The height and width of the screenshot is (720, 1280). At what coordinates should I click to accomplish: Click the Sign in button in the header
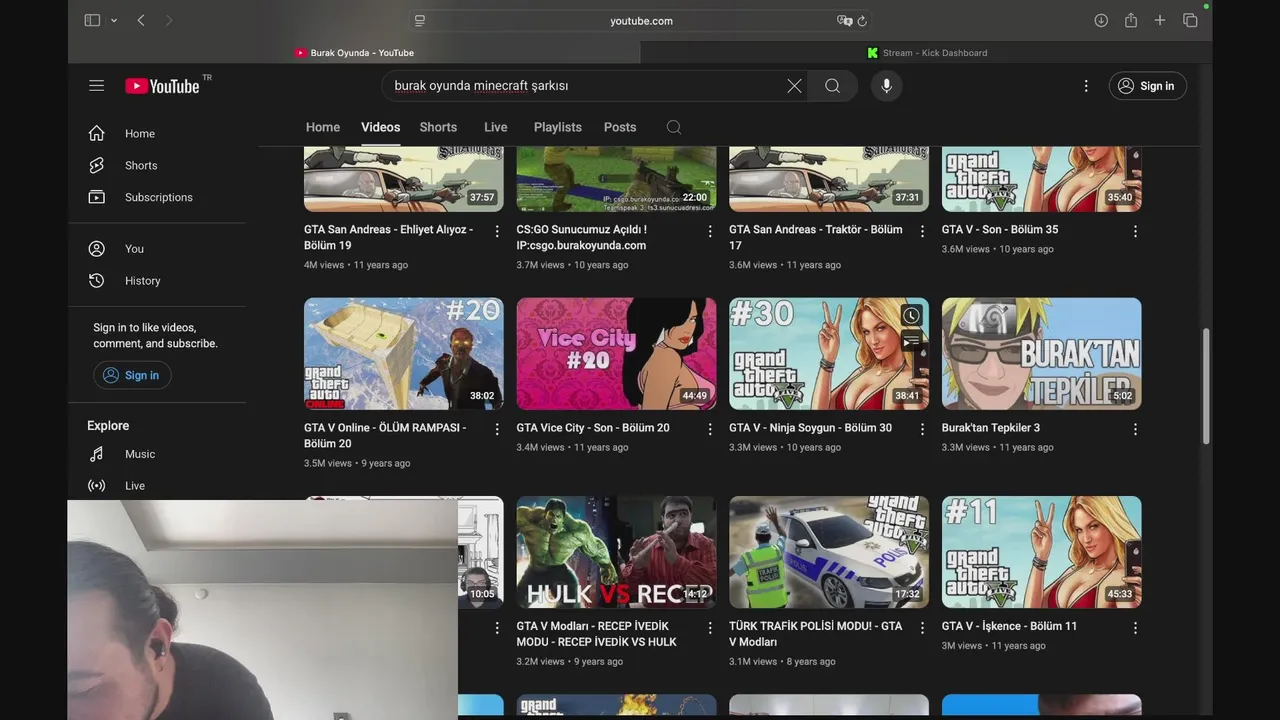click(x=1147, y=86)
